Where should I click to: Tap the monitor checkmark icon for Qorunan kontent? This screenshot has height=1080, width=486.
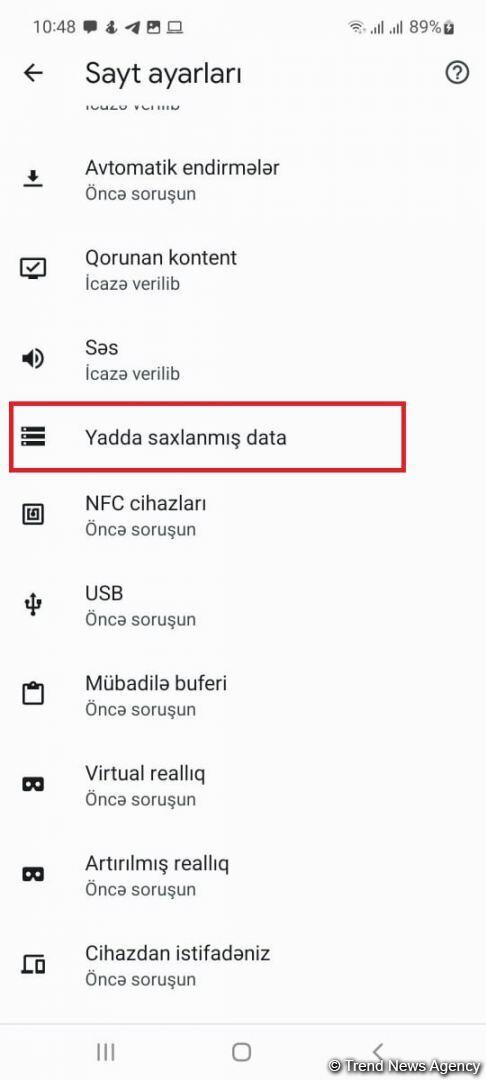[x=33, y=269]
